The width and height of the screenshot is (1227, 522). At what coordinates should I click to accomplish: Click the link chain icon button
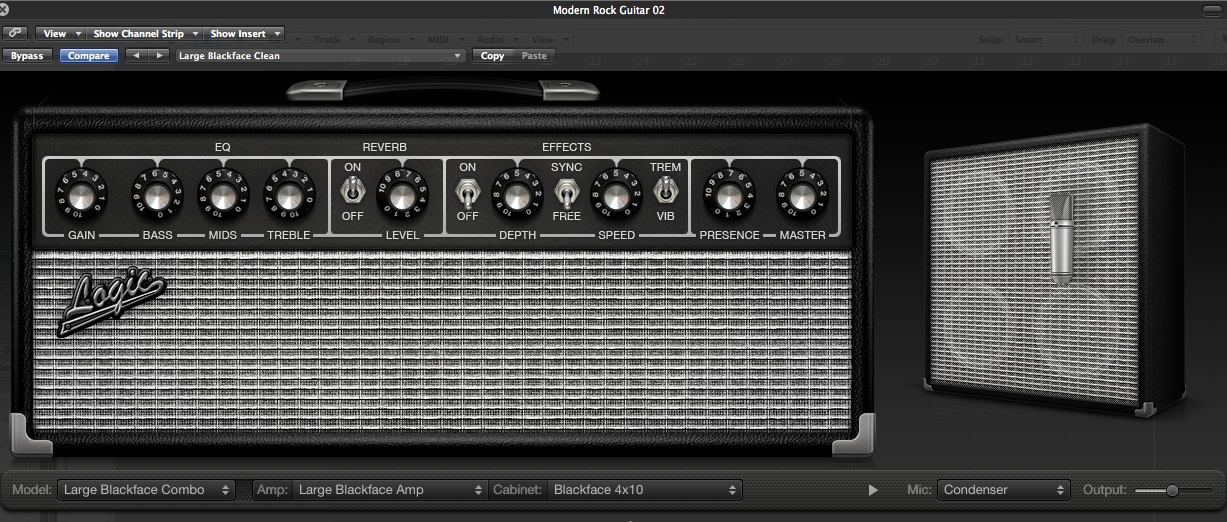pyautogui.click(x=16, y=34)
